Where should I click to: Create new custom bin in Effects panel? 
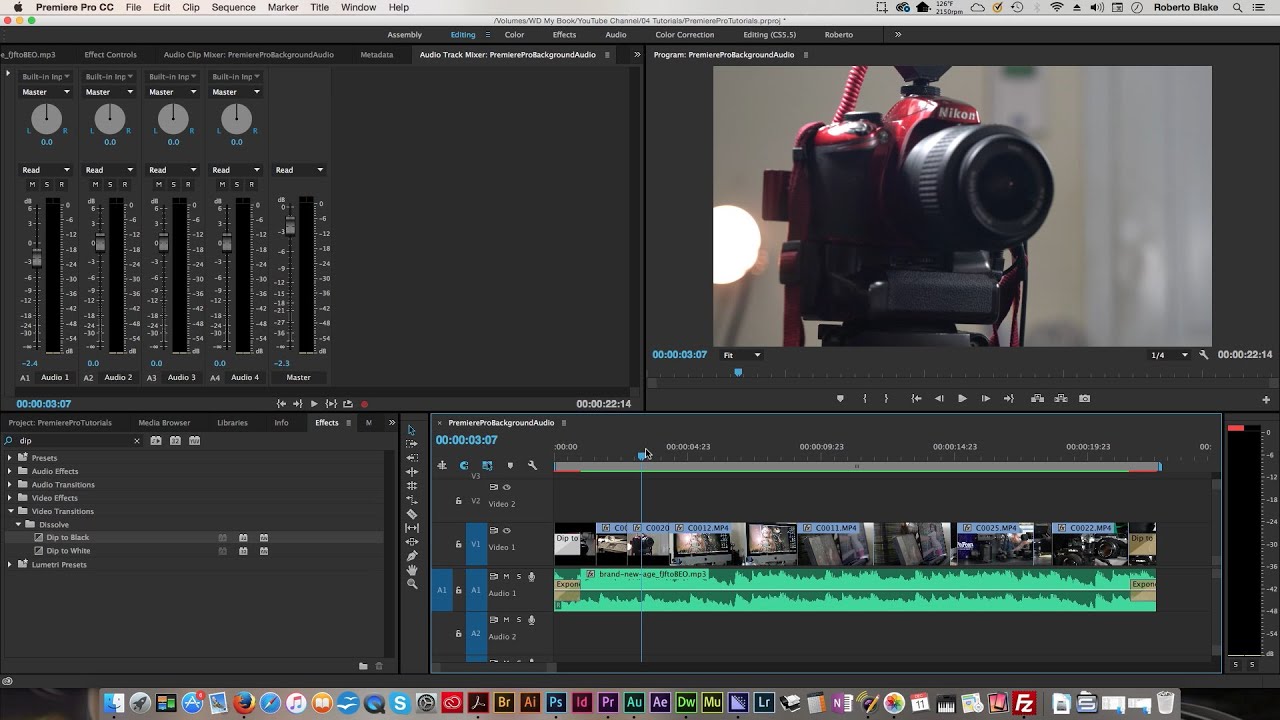click(x=363, y=666)
